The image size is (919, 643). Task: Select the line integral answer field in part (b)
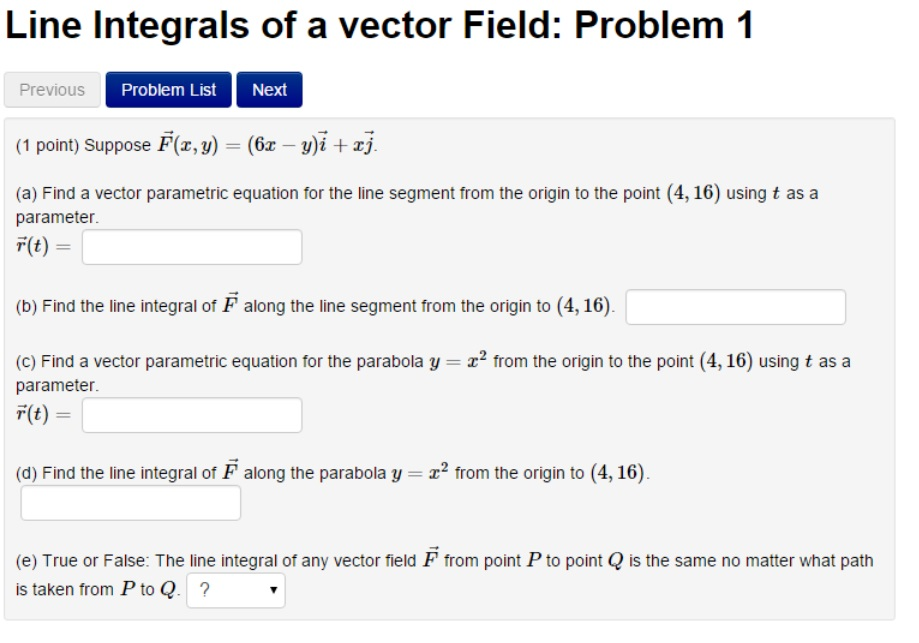tap(735, 309)
